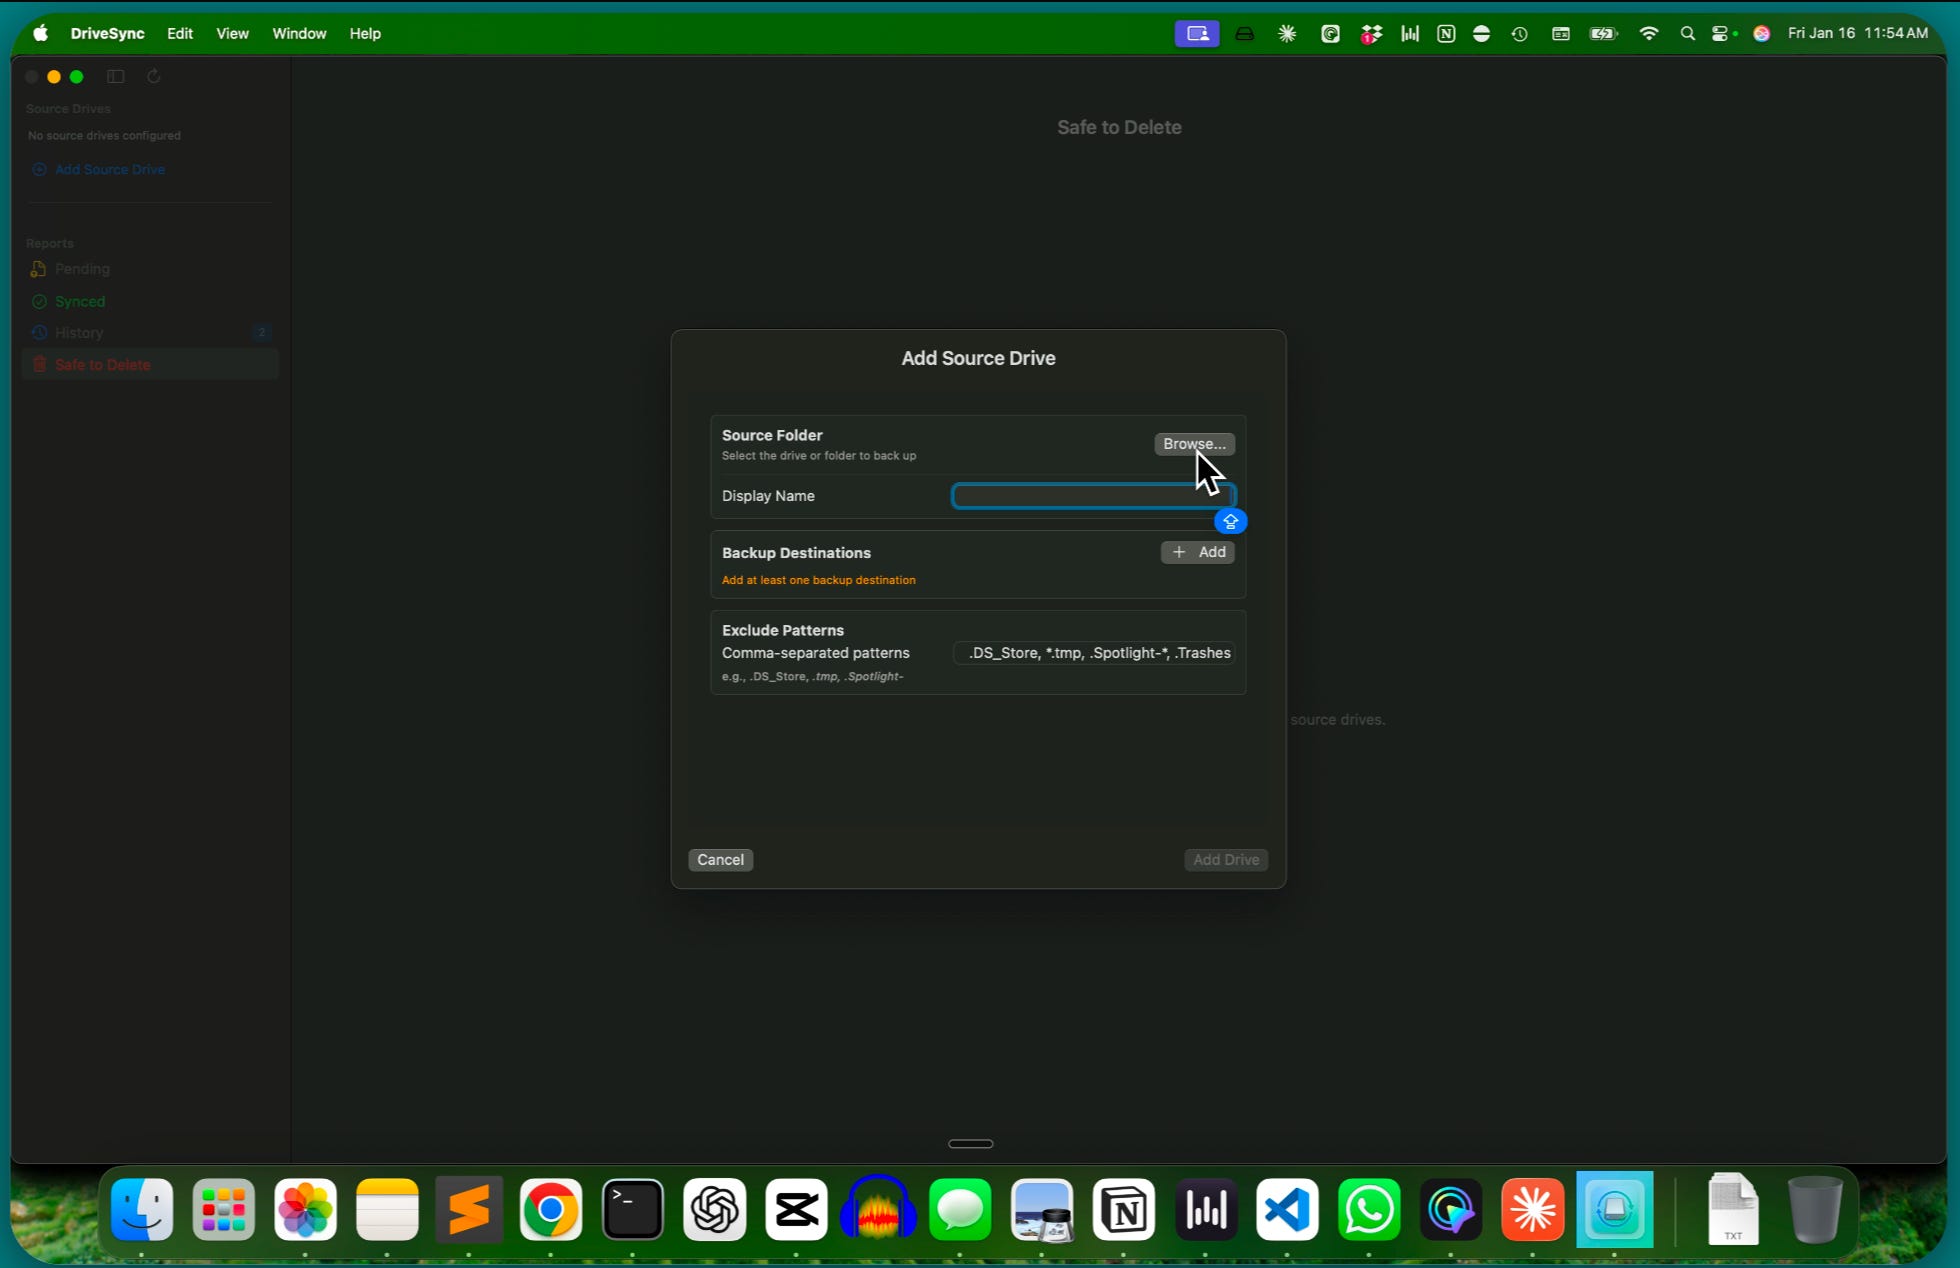Screen dimensions: 1960x1268
Task: Open the Help menu
Action: click(365, 33)
